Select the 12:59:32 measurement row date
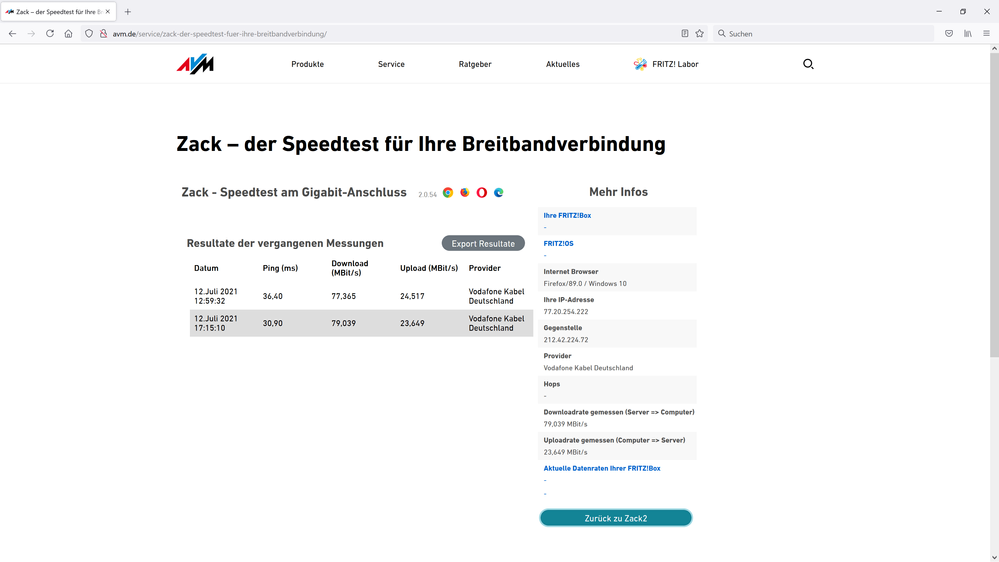This screenshot has width=999, height=562. [216, 296]
